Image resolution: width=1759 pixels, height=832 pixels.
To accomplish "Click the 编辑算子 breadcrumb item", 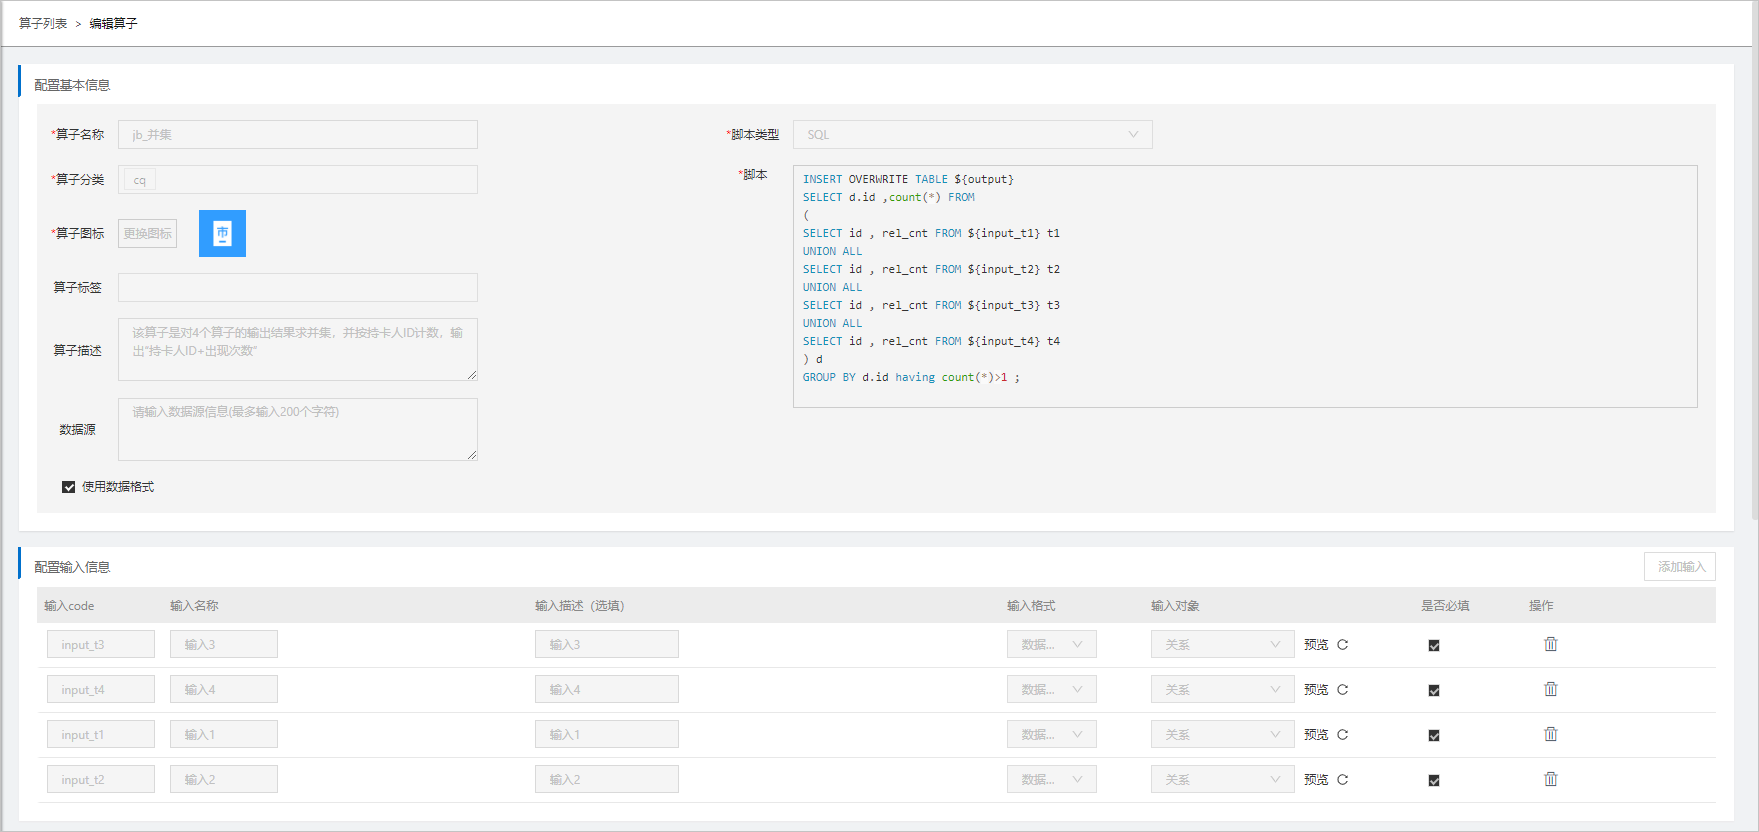I will pyautogui.click(x=113, y=23).
